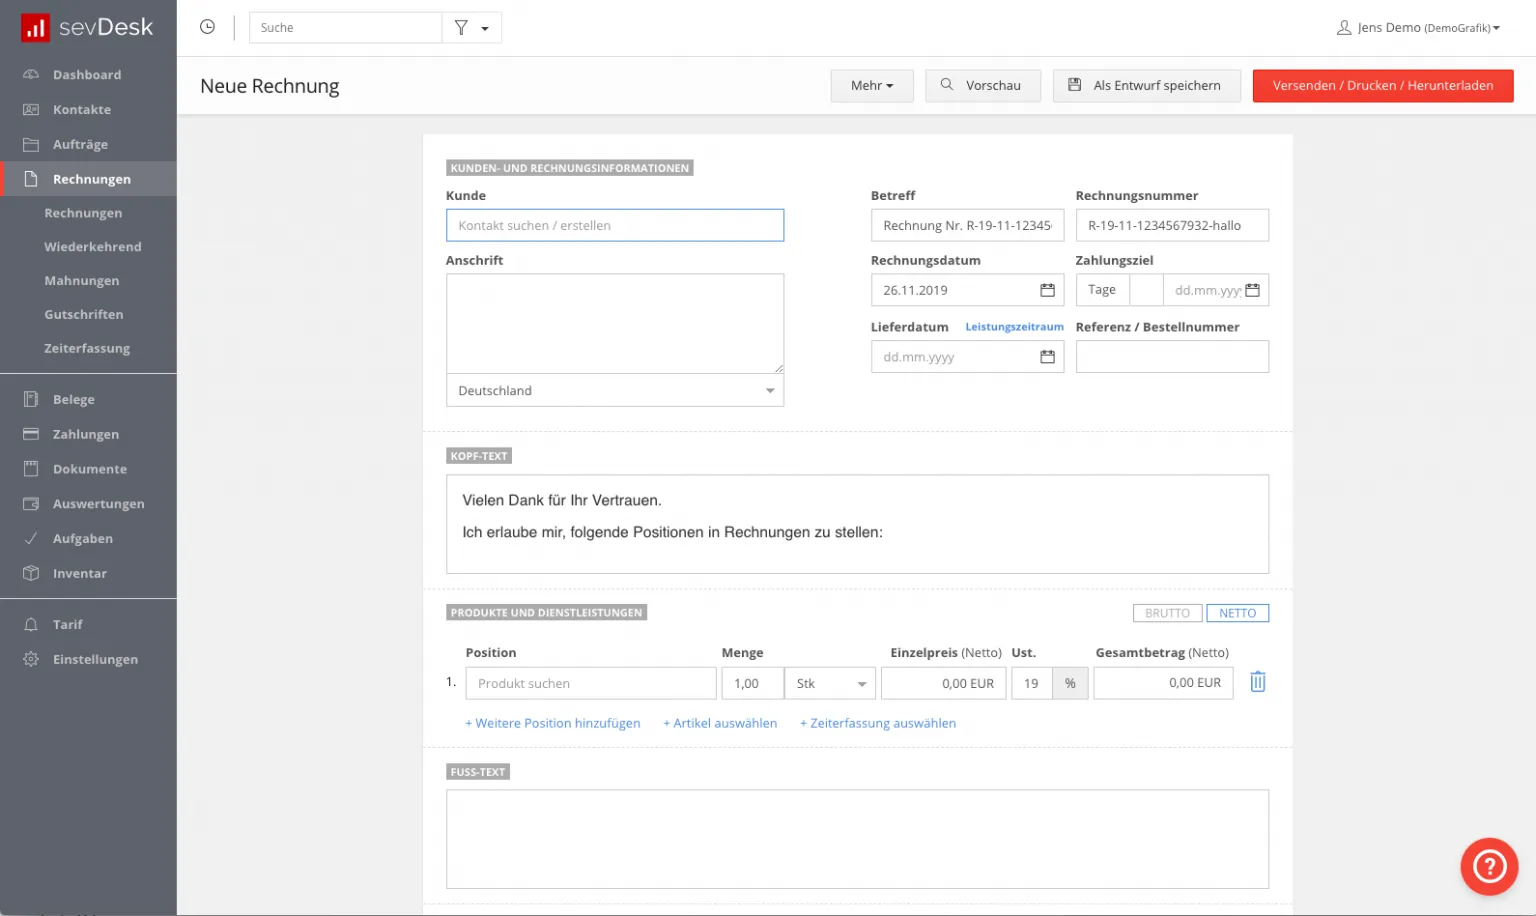Click the Rechnungen document icon

(31, 179)
